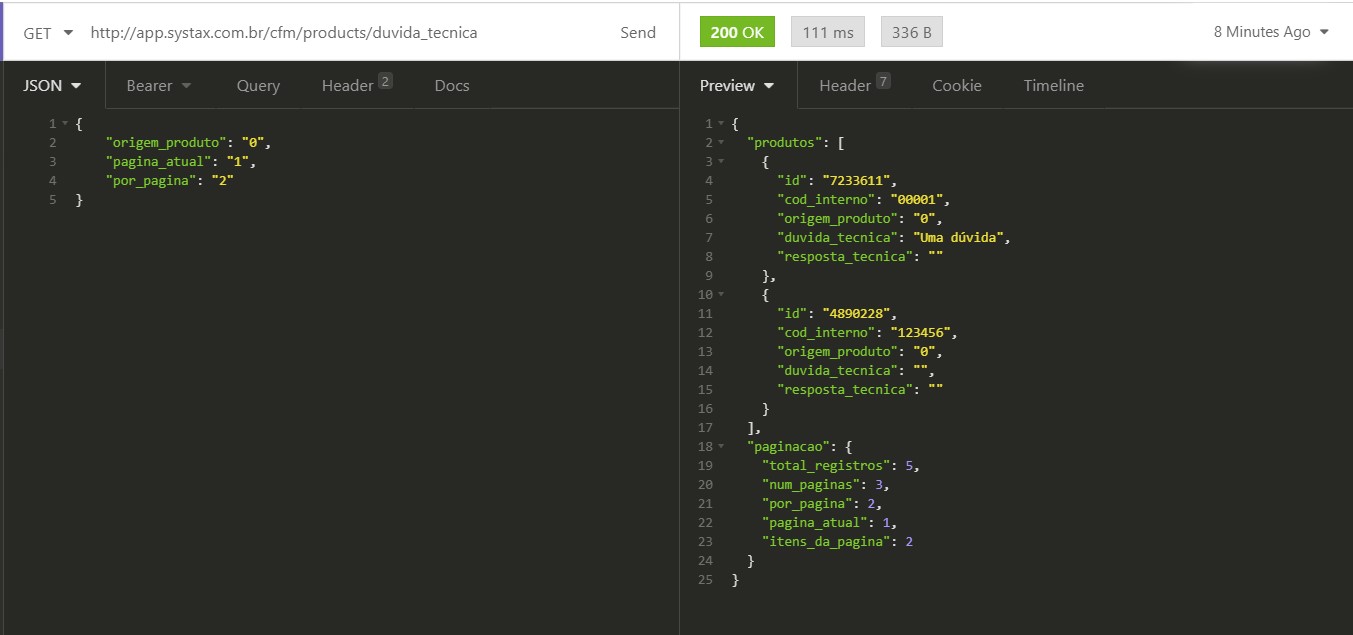Open the request Header tab

pyautogui.click(x=357, y=86)
